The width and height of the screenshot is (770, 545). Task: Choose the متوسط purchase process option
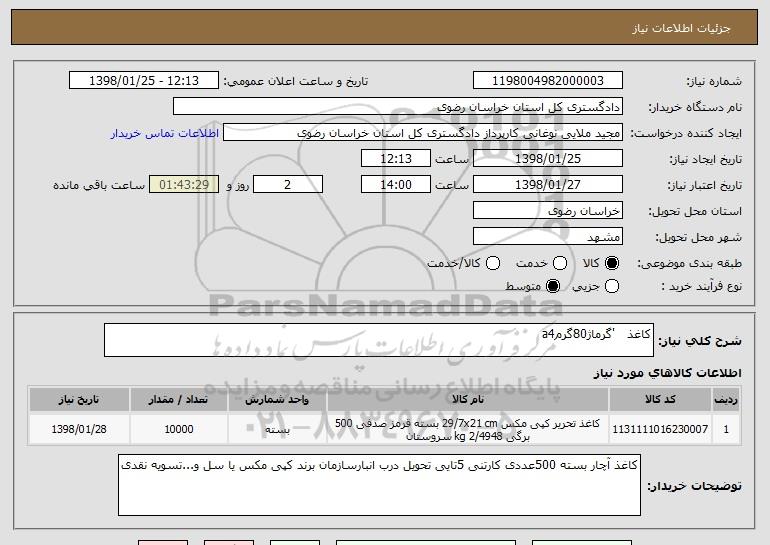pos(553,286)
